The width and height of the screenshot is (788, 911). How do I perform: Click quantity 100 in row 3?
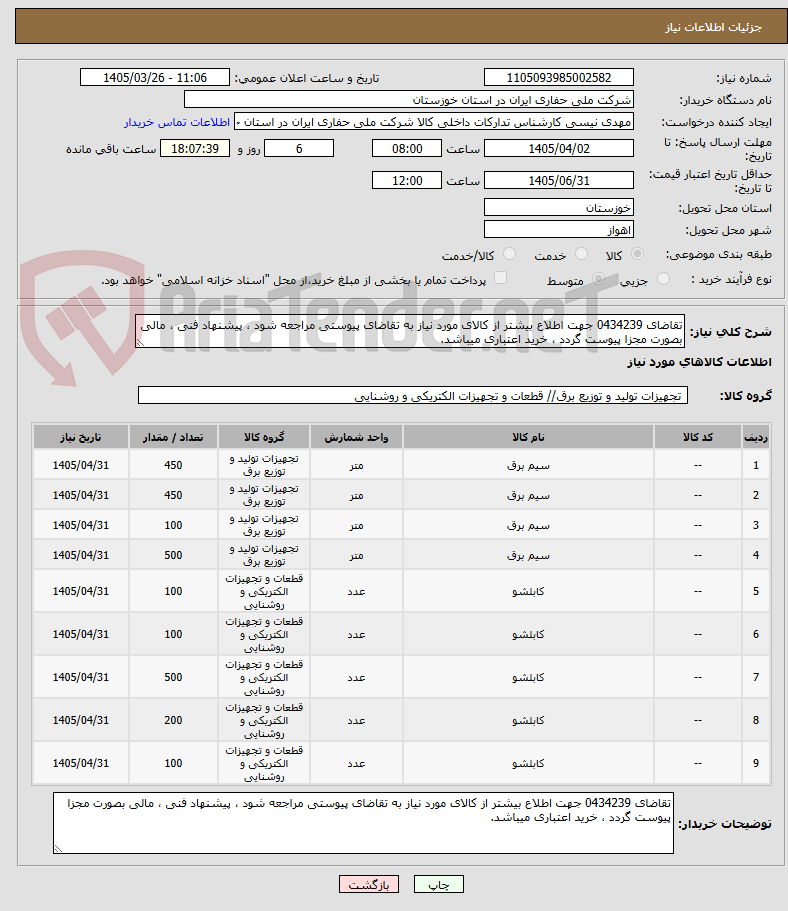(x=173, y=525)
